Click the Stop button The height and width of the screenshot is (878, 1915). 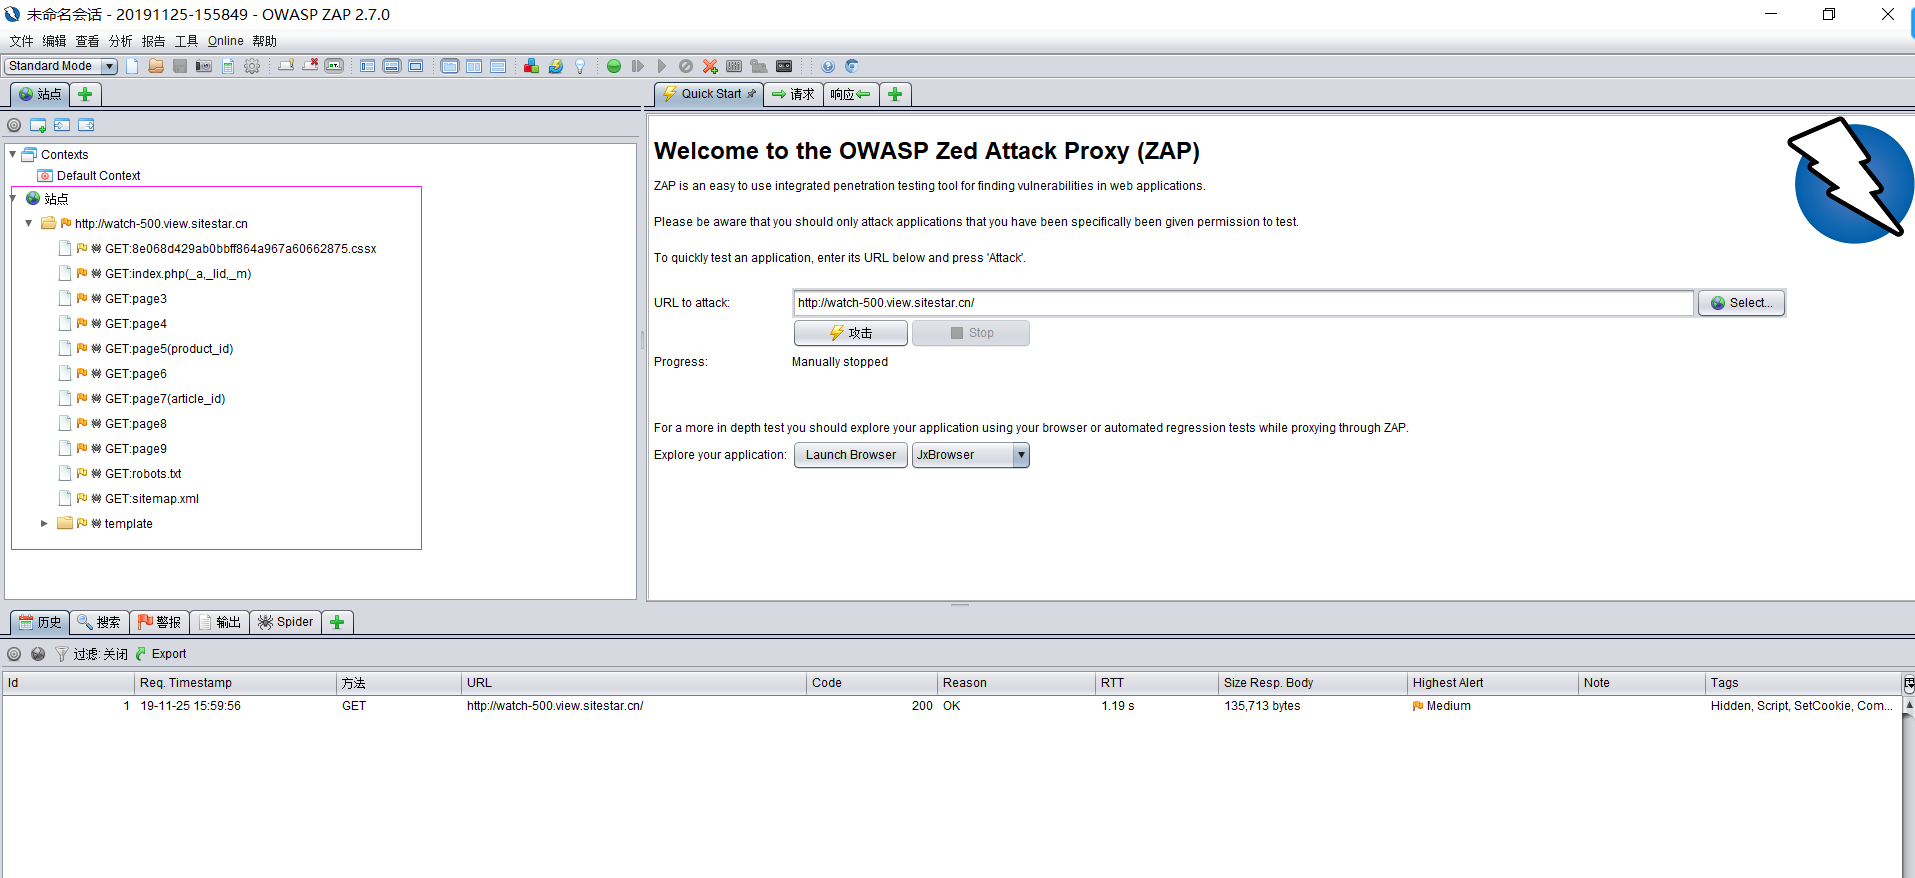(971, 333)
